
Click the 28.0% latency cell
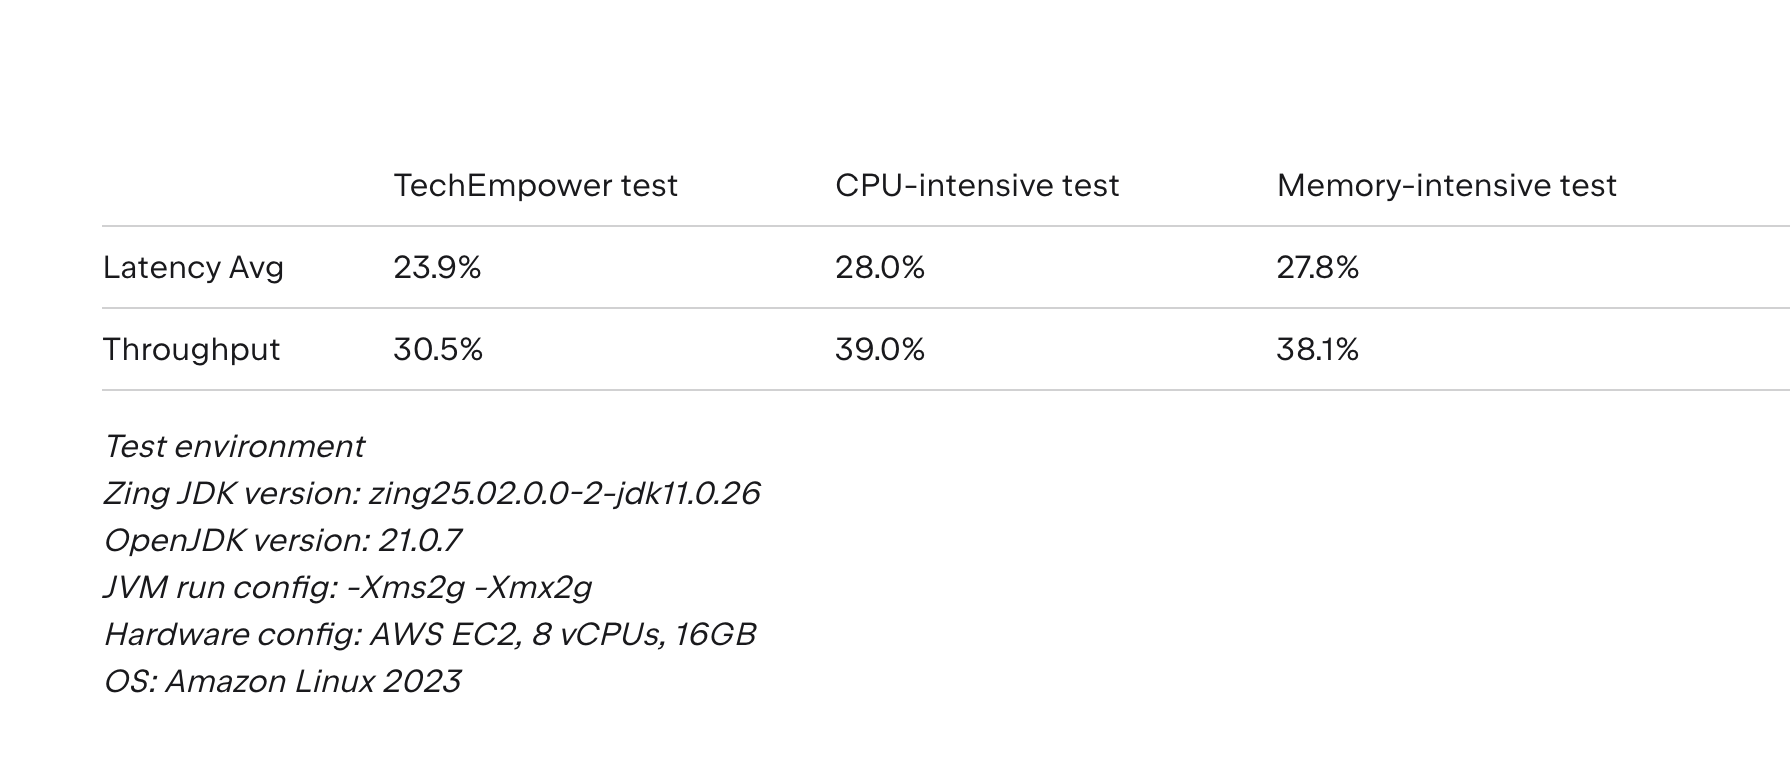(879, 267)
